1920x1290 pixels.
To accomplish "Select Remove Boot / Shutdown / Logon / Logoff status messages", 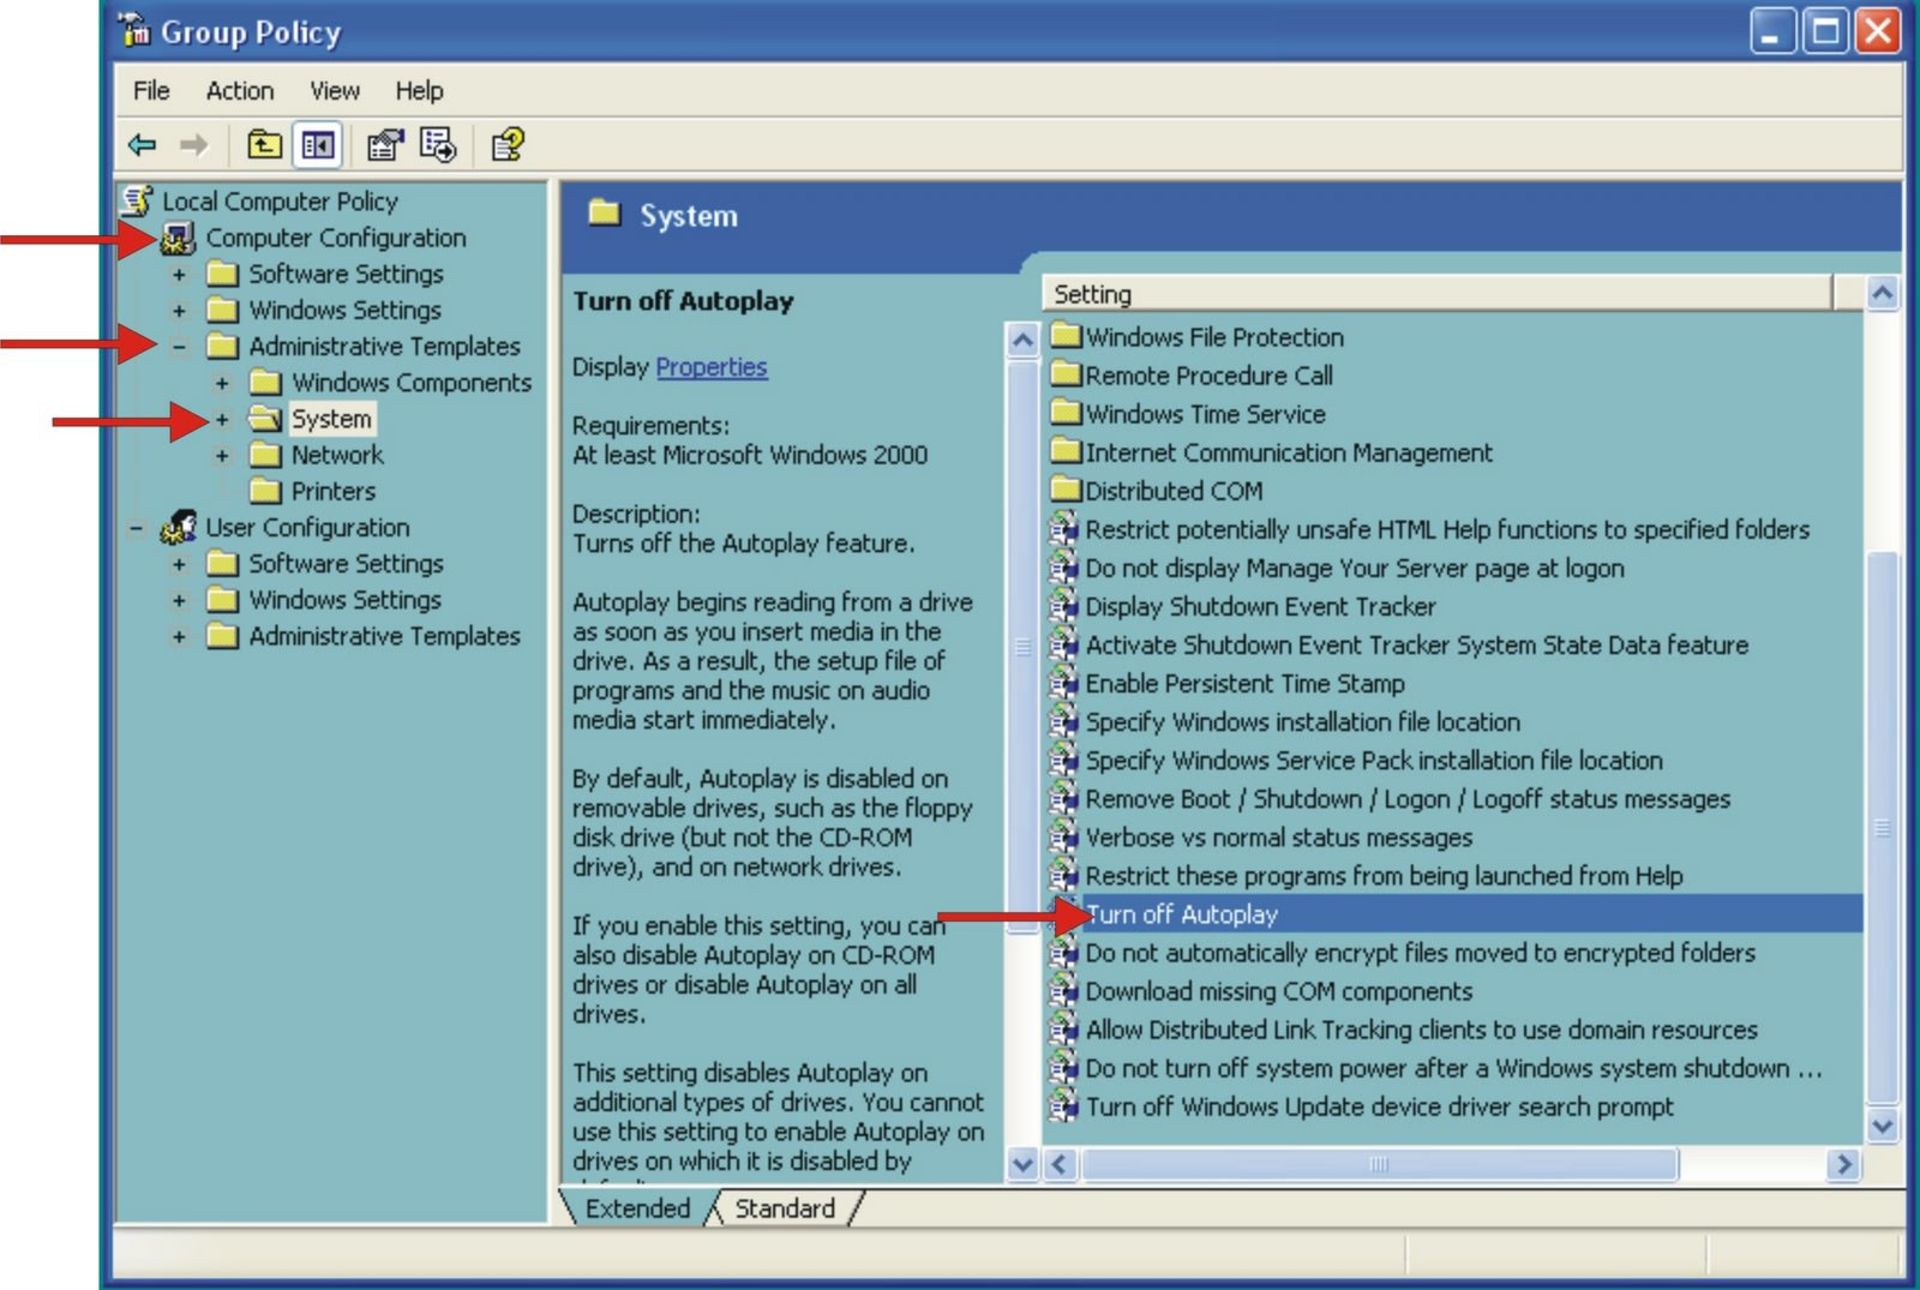I will click(1407, 799).
